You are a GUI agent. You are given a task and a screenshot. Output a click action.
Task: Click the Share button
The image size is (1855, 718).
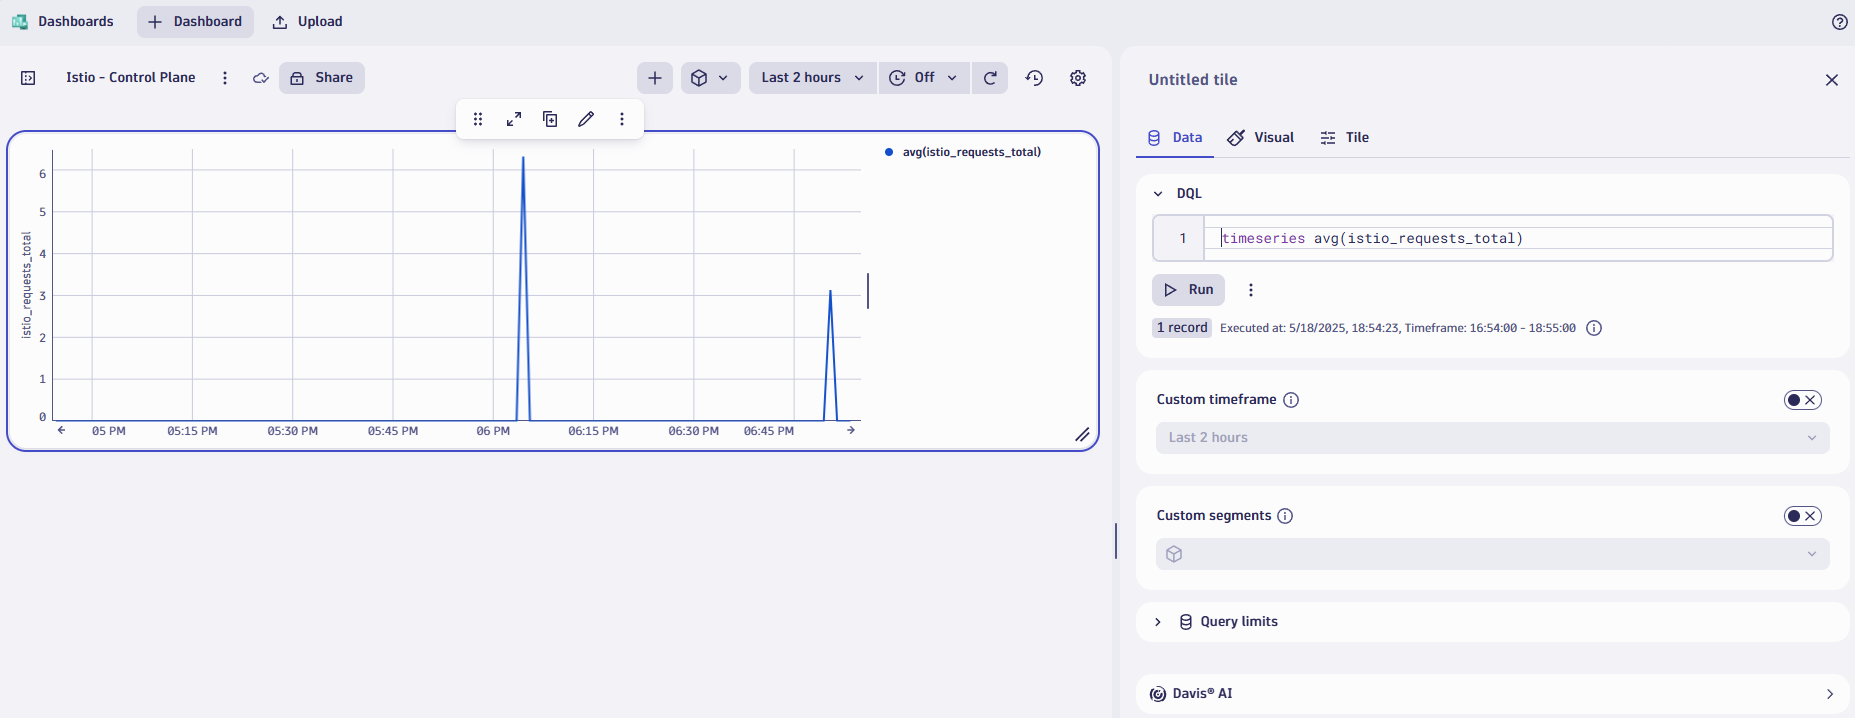(322, 78)
